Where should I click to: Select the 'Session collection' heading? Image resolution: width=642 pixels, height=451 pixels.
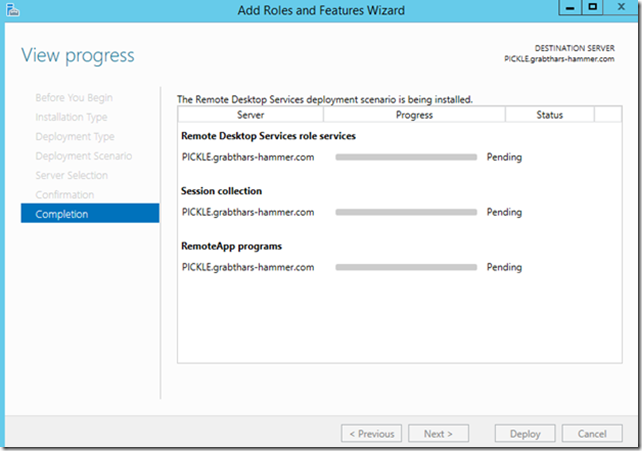[x=222, y=191]
